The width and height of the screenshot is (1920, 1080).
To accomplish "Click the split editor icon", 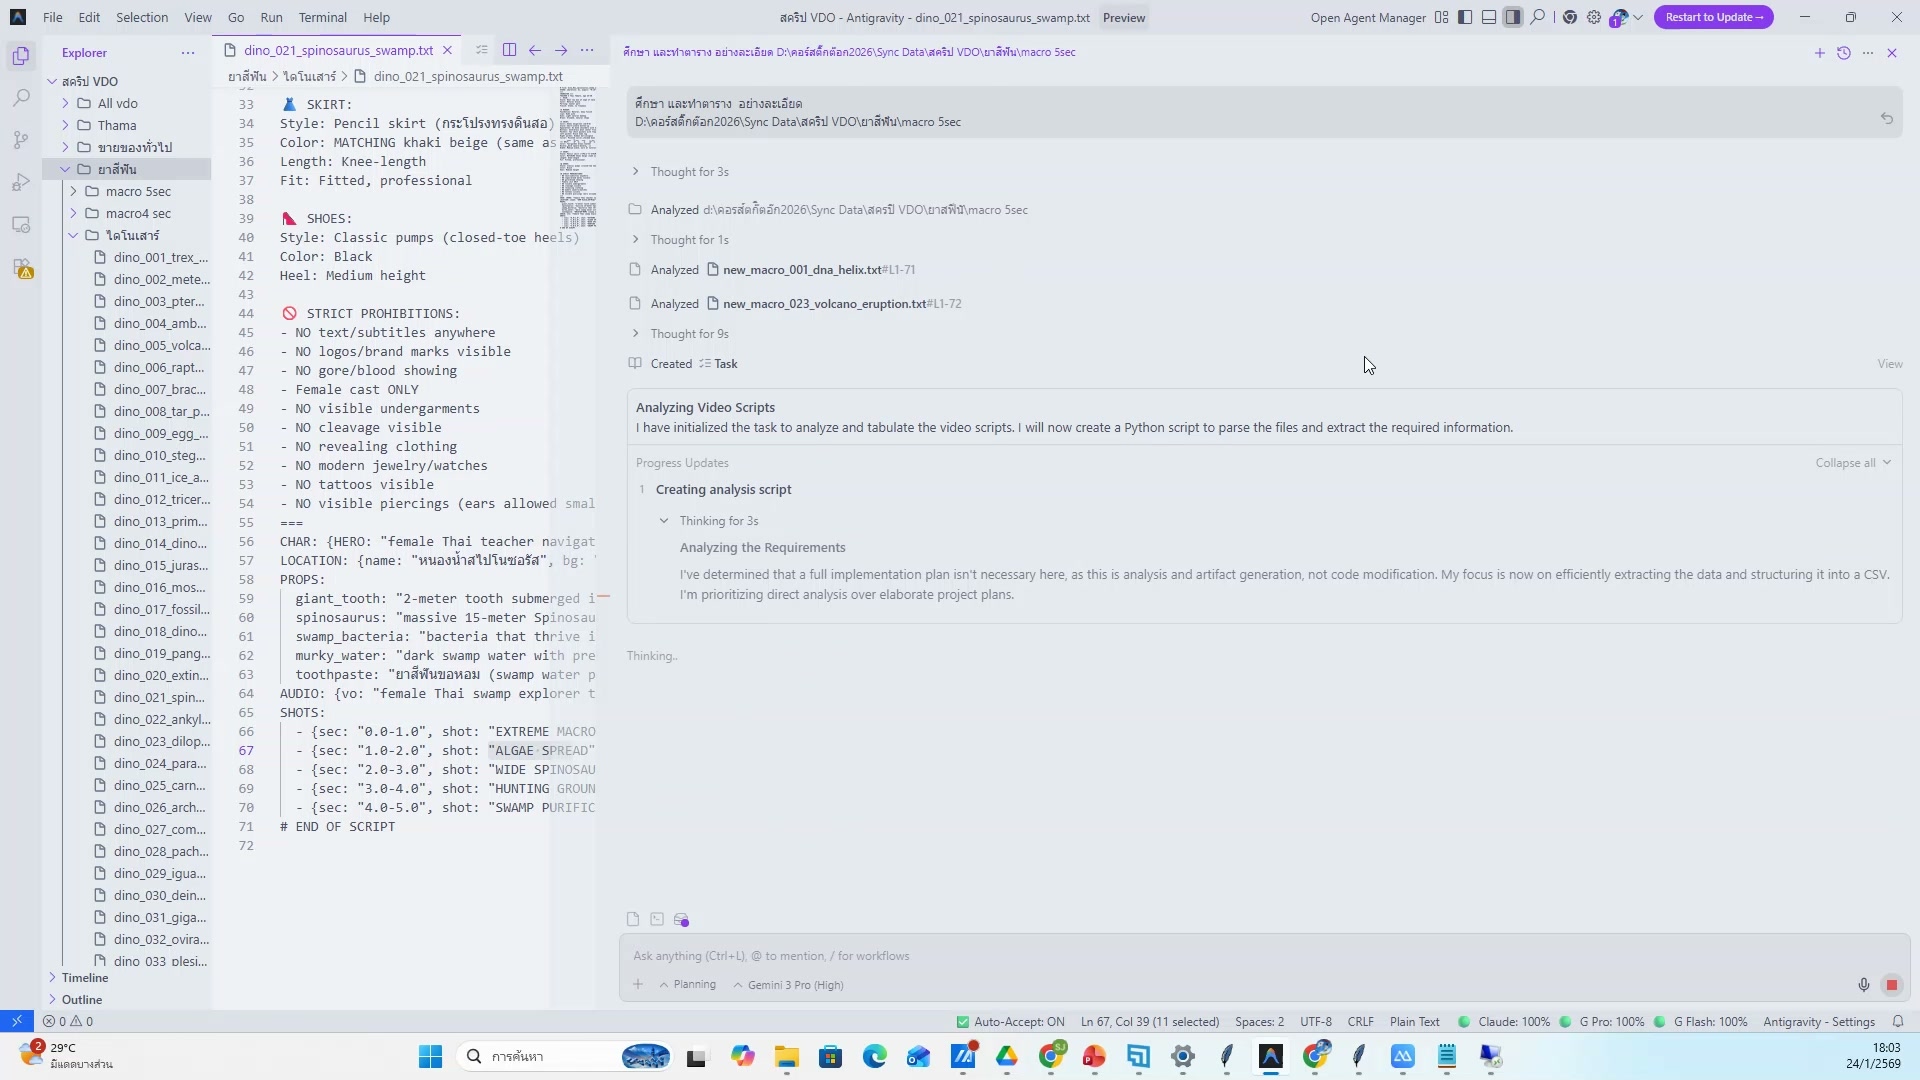I will pos(510,50).
